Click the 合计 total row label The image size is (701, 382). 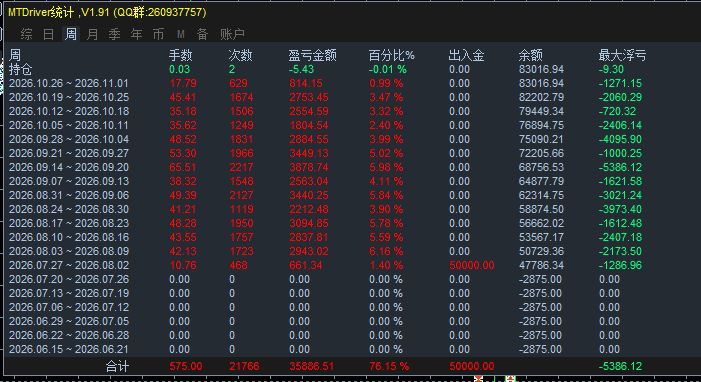point(118,366)
